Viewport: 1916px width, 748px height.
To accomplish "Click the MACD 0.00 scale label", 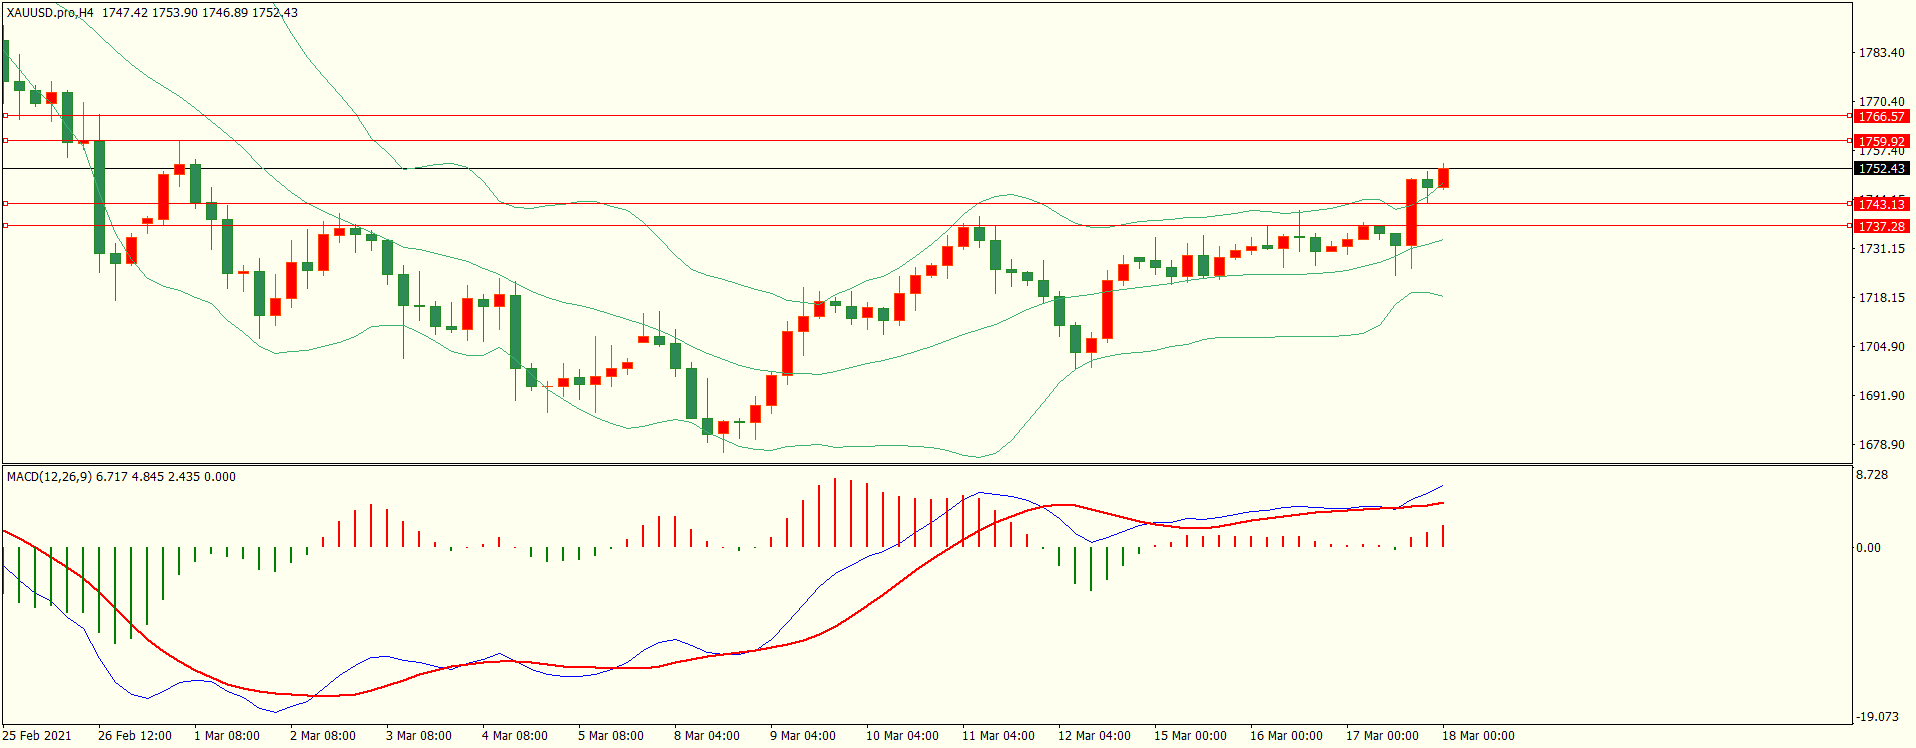I will pos(1868,548).
